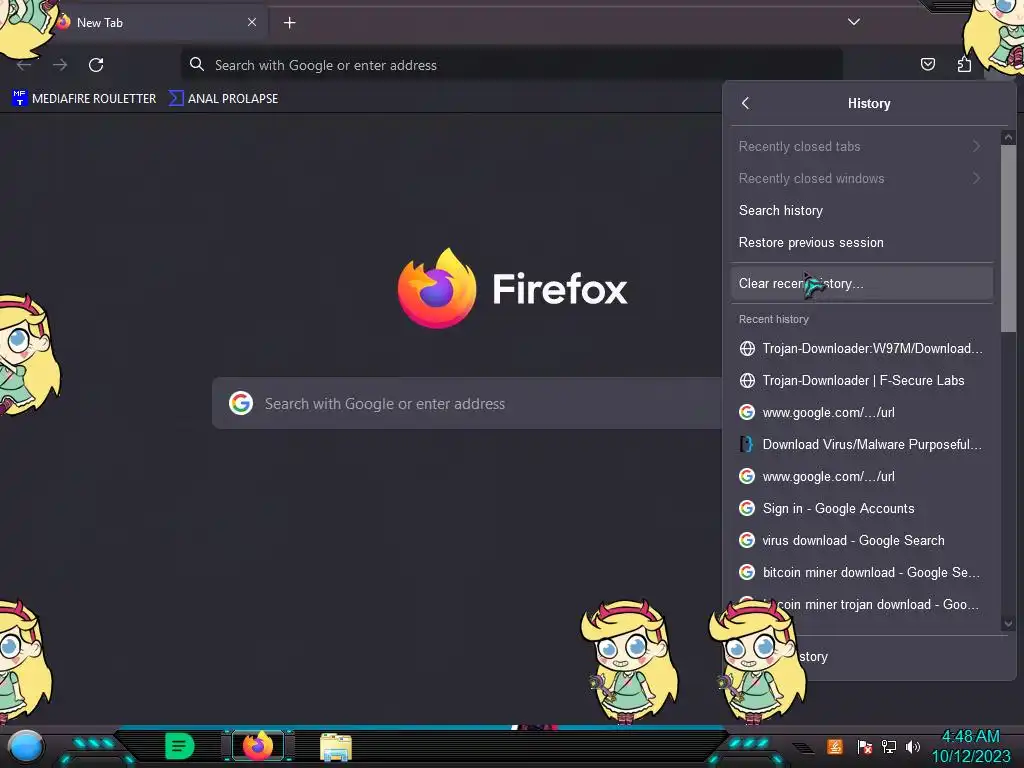The width and height of the screenshot is (1024, 768).
Task: Click the volume speaker tray icon
Action: coord(913,746)
